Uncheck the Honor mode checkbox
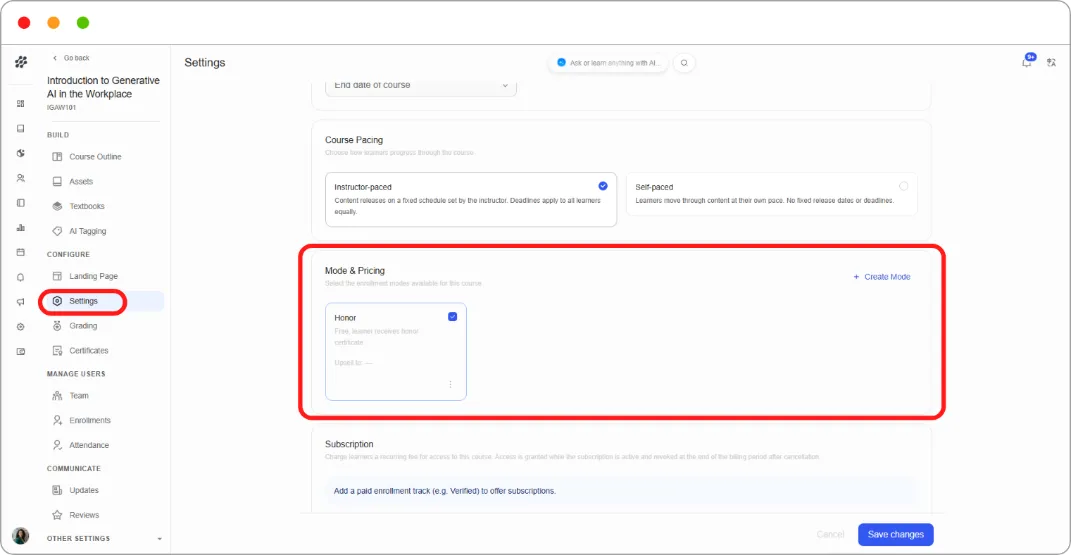 [x=452, y=317]
